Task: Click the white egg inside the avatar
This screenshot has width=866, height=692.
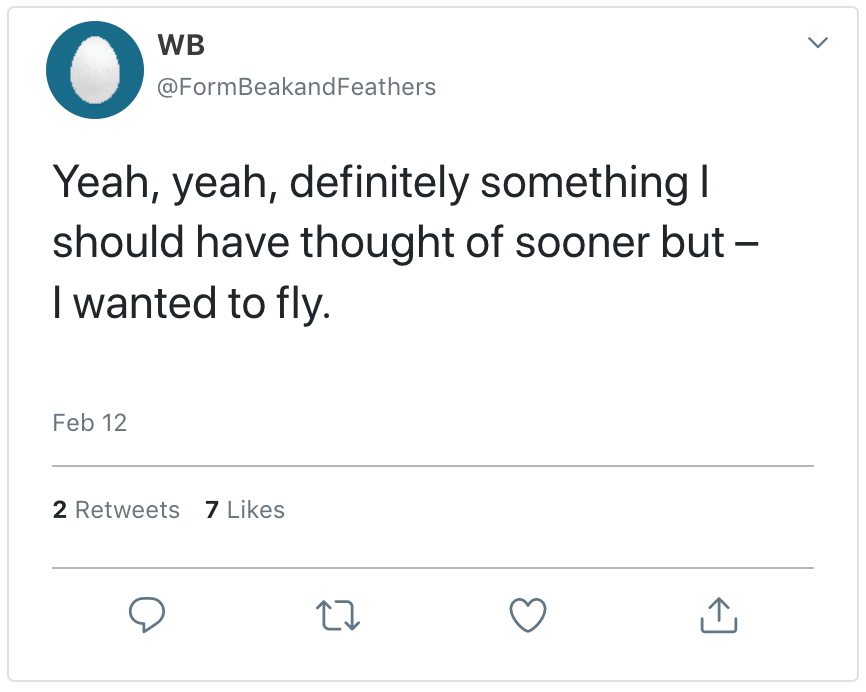Action: click(x=97, y=71)
